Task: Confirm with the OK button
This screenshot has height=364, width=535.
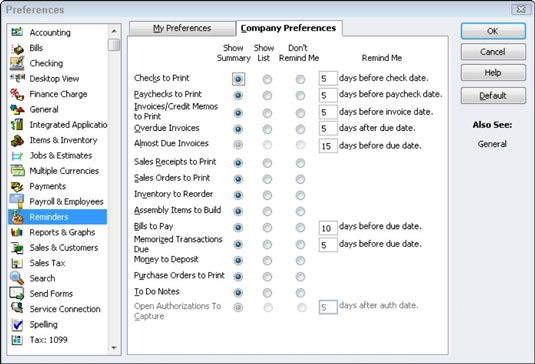Action: tap(493, 31)
